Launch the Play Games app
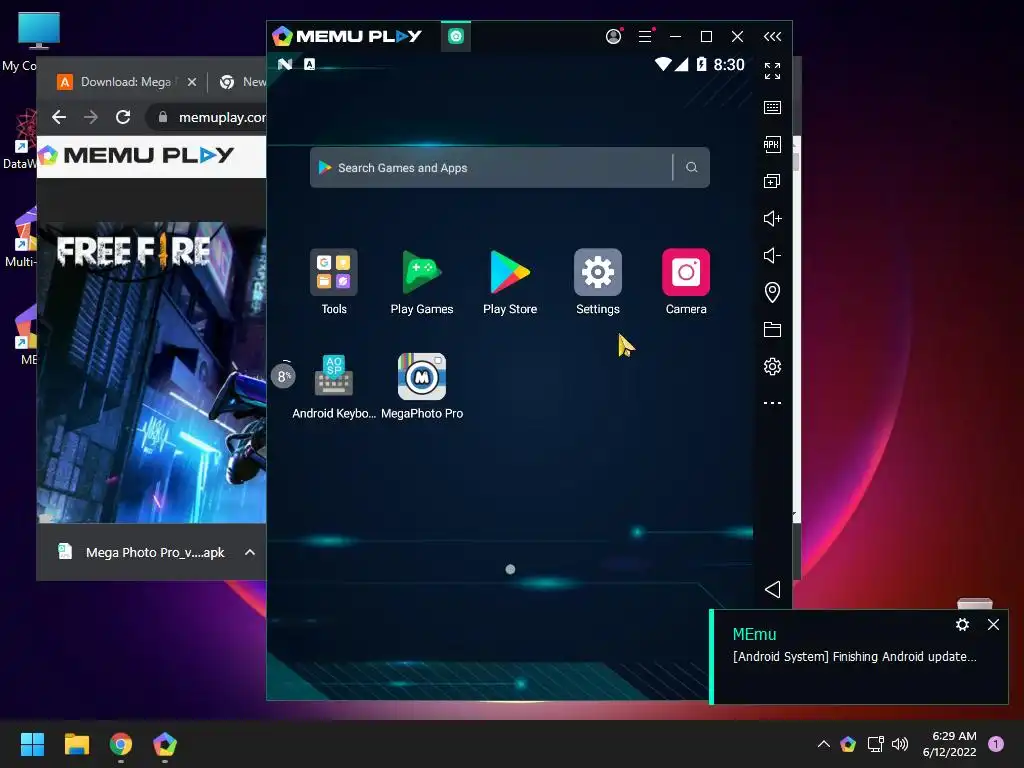The image size is (1024, 768). coord(421,272)
